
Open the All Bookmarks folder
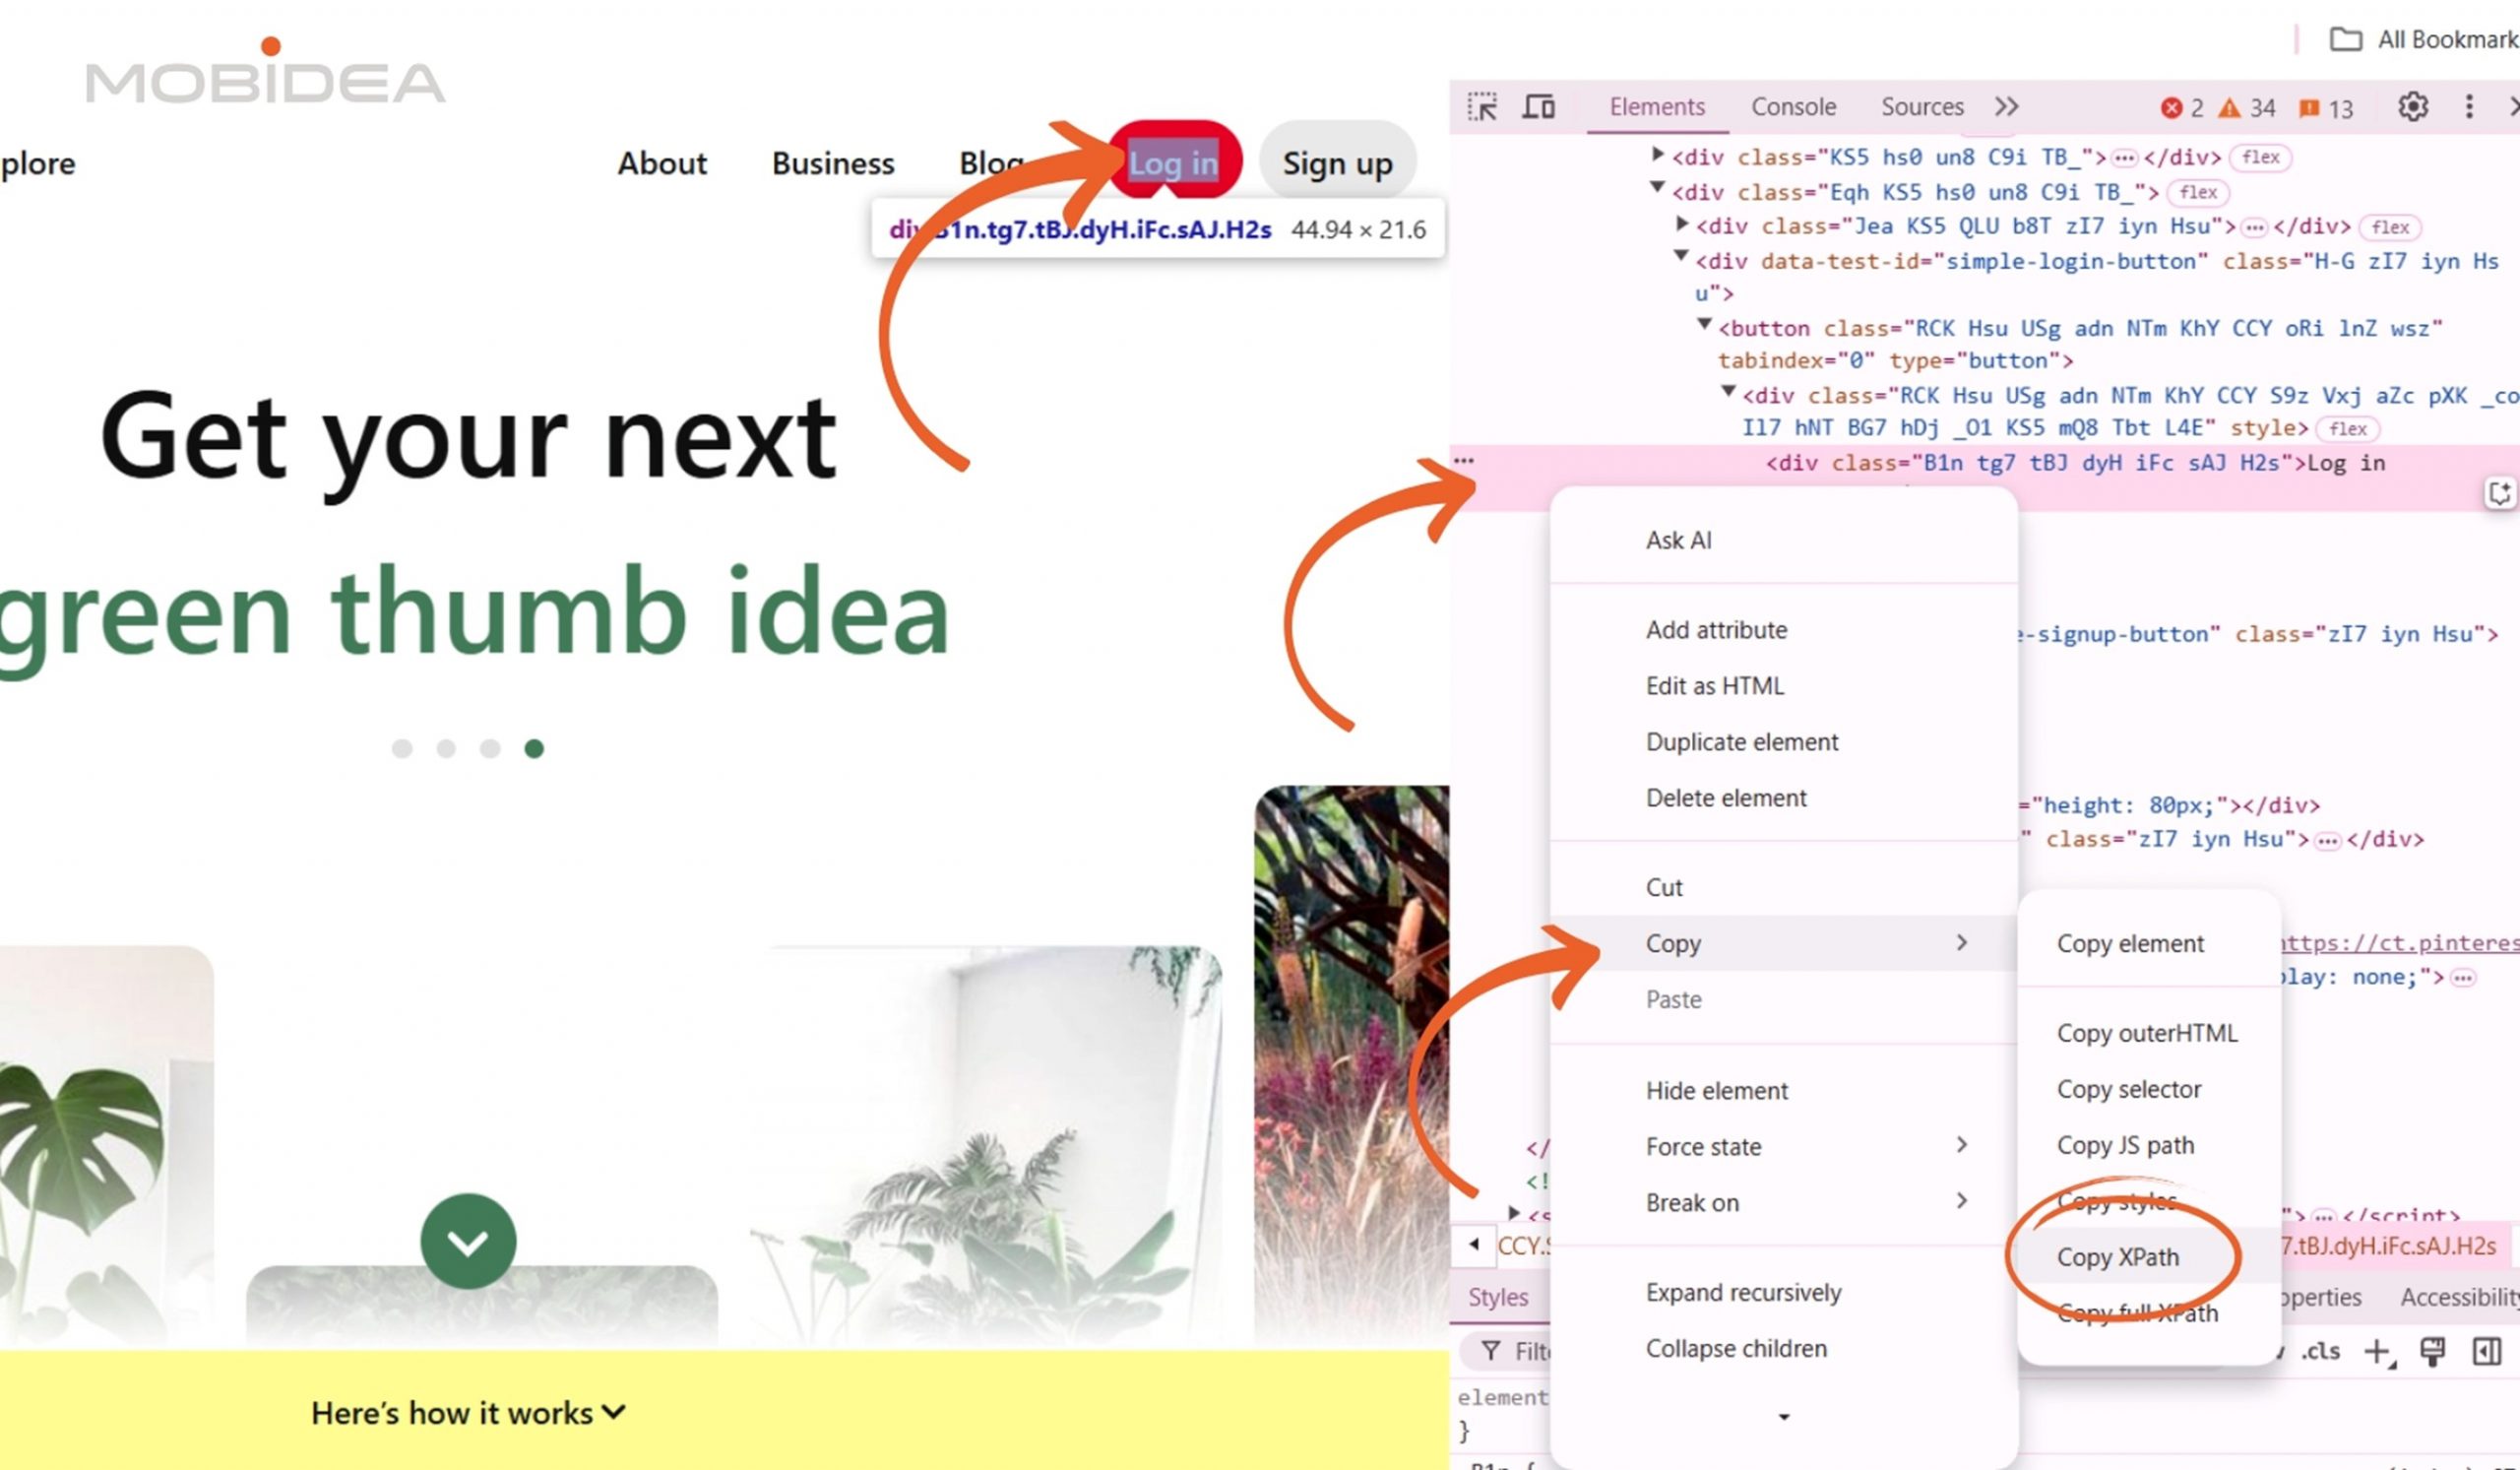(2423, 39)
